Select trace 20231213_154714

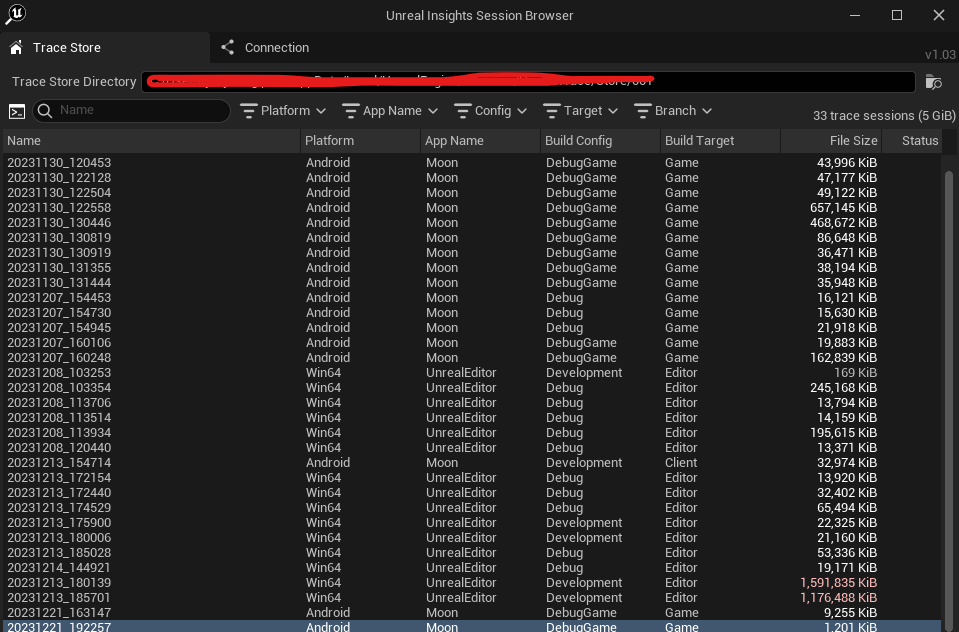472,463
